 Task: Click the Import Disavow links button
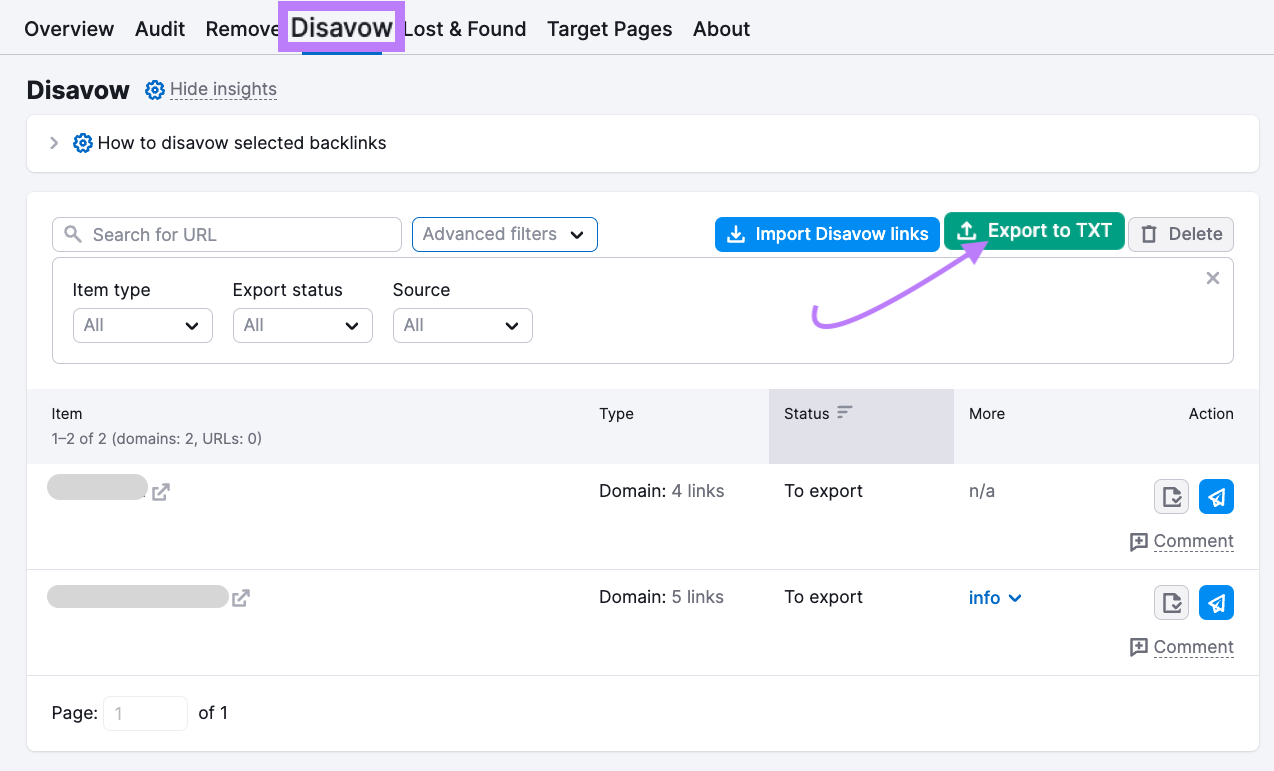(827, 234)
